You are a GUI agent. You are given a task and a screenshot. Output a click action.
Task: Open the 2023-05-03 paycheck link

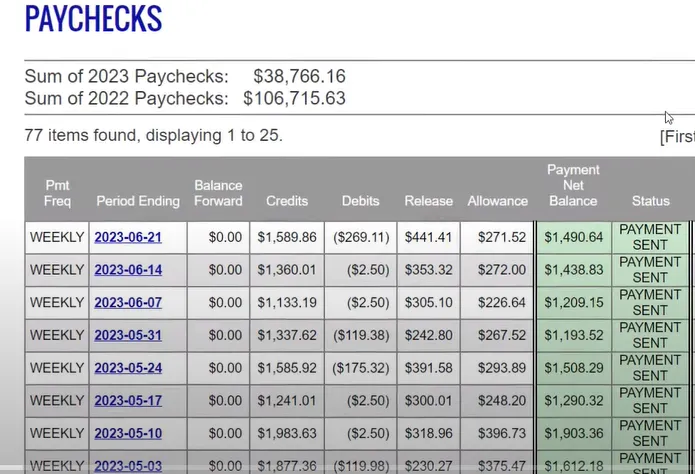click(128, 466)
